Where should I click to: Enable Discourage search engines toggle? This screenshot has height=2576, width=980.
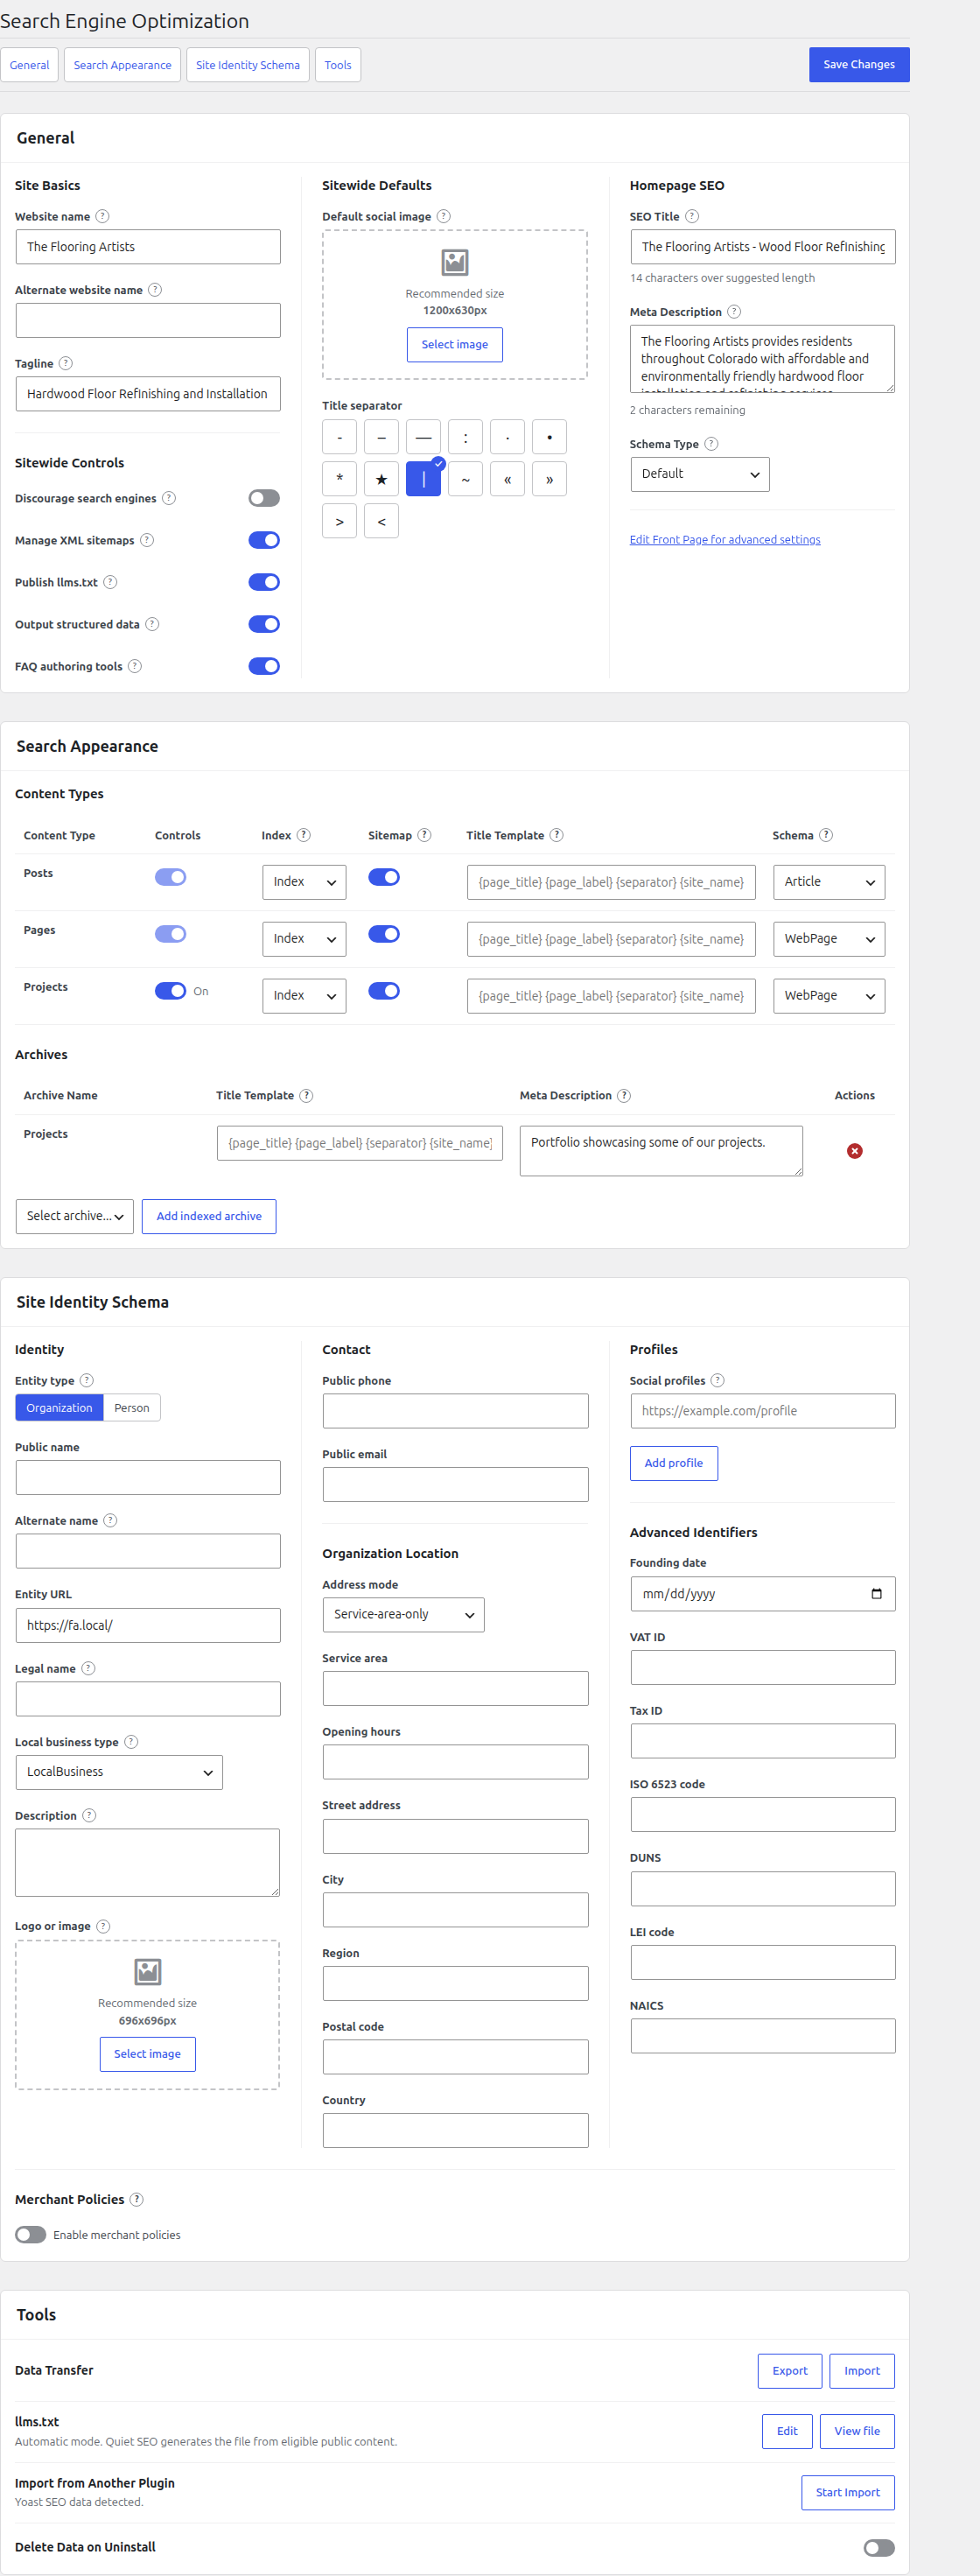coord(264,498)
